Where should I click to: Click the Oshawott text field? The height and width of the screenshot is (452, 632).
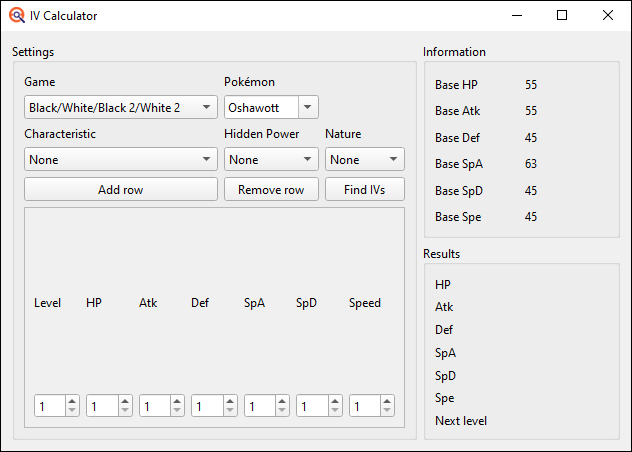(x=261, y=107)
